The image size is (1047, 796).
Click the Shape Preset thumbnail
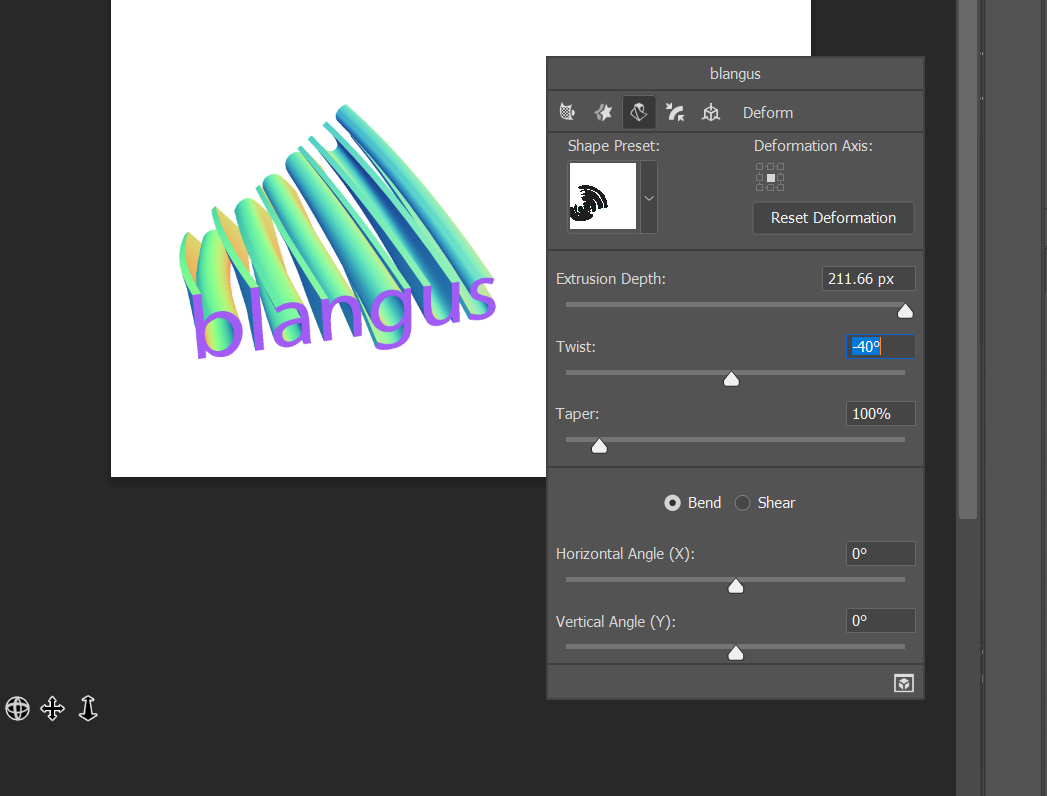tap(603, 197)
